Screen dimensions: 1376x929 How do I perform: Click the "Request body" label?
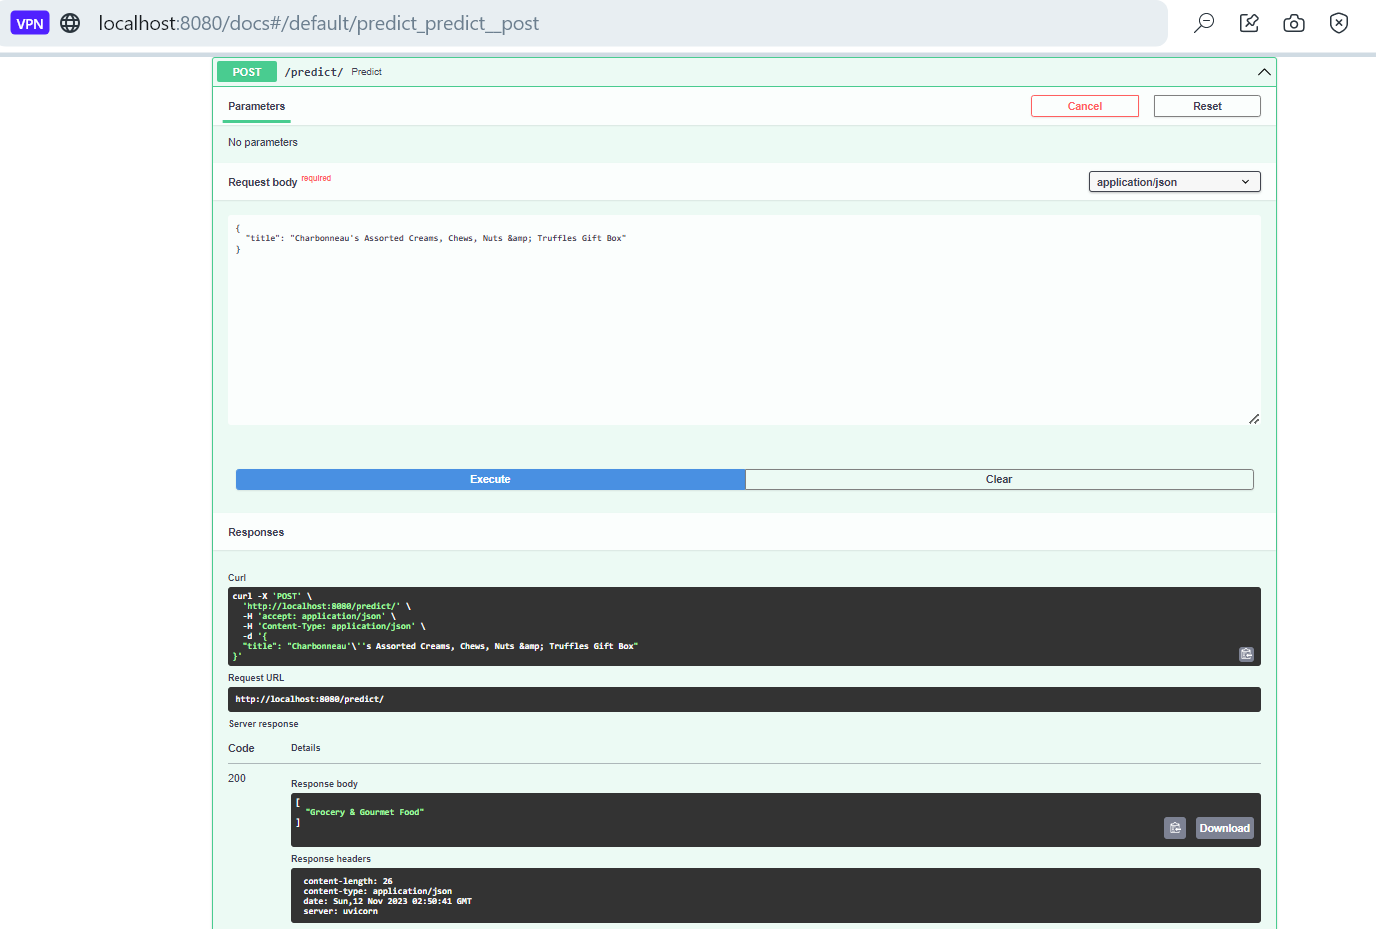click(x=262, y=182)
